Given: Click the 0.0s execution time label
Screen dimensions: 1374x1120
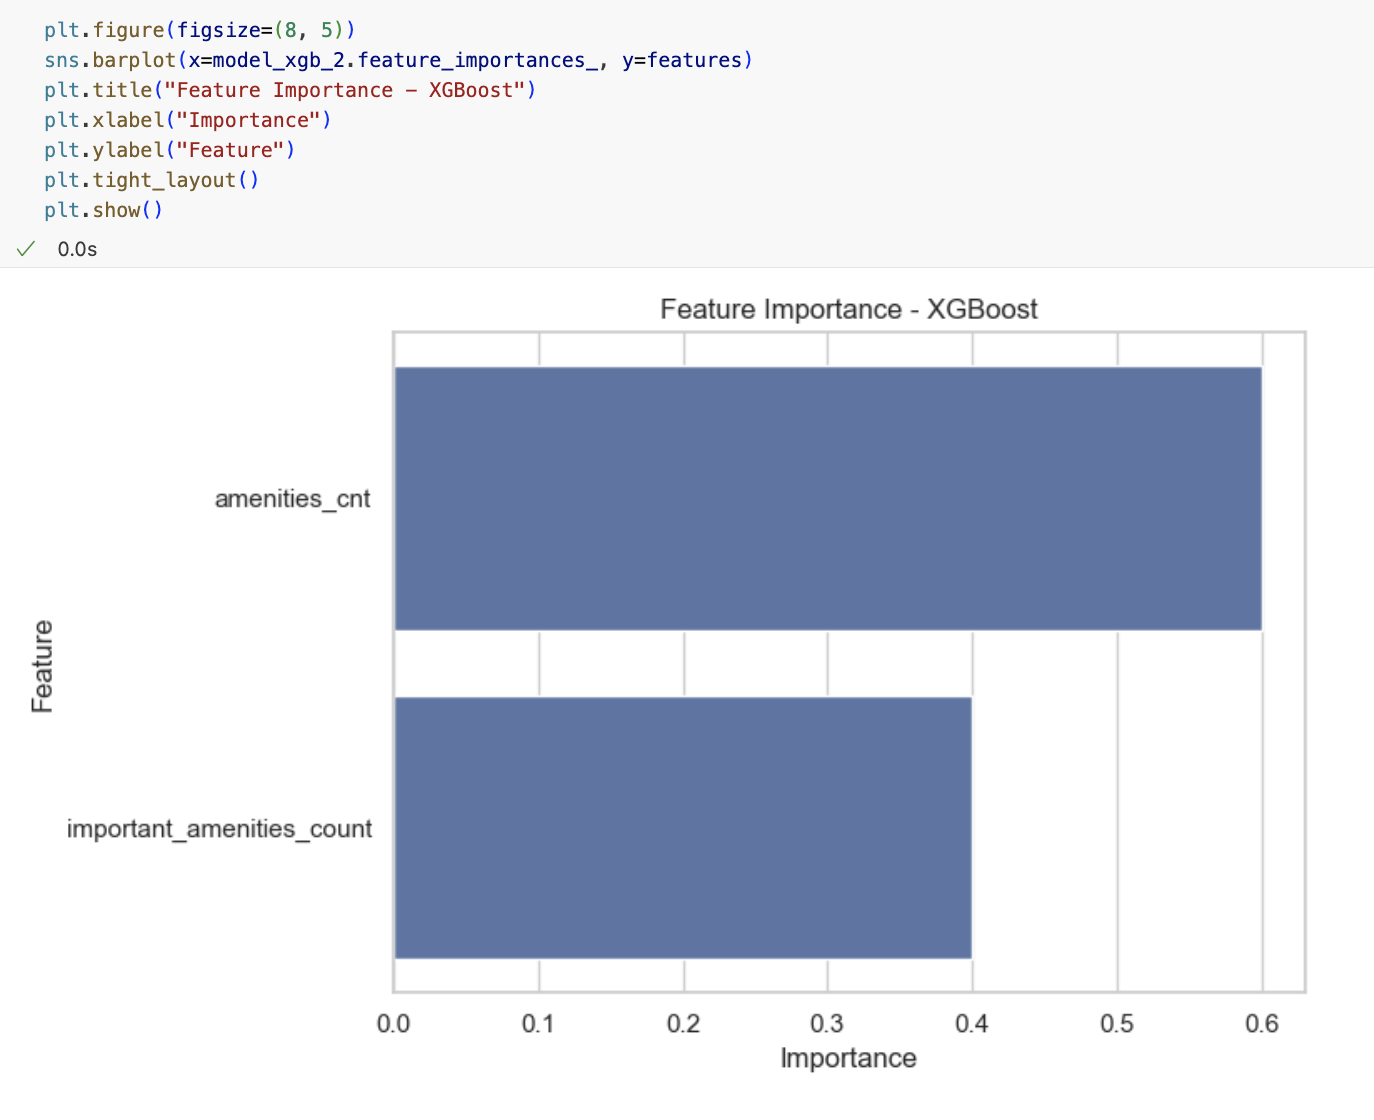Looking at the screenshot, I should click(77, 249).
